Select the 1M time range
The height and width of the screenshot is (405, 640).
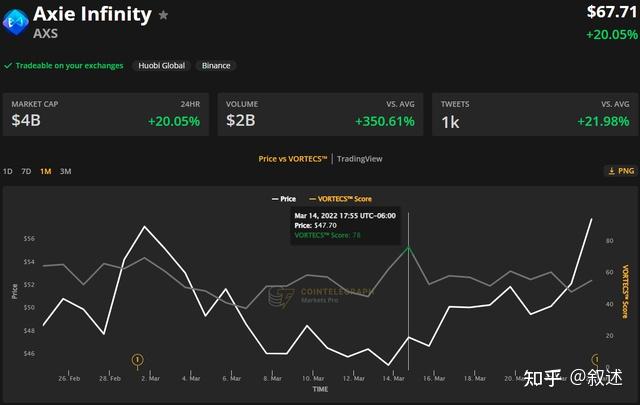[45, 171]
